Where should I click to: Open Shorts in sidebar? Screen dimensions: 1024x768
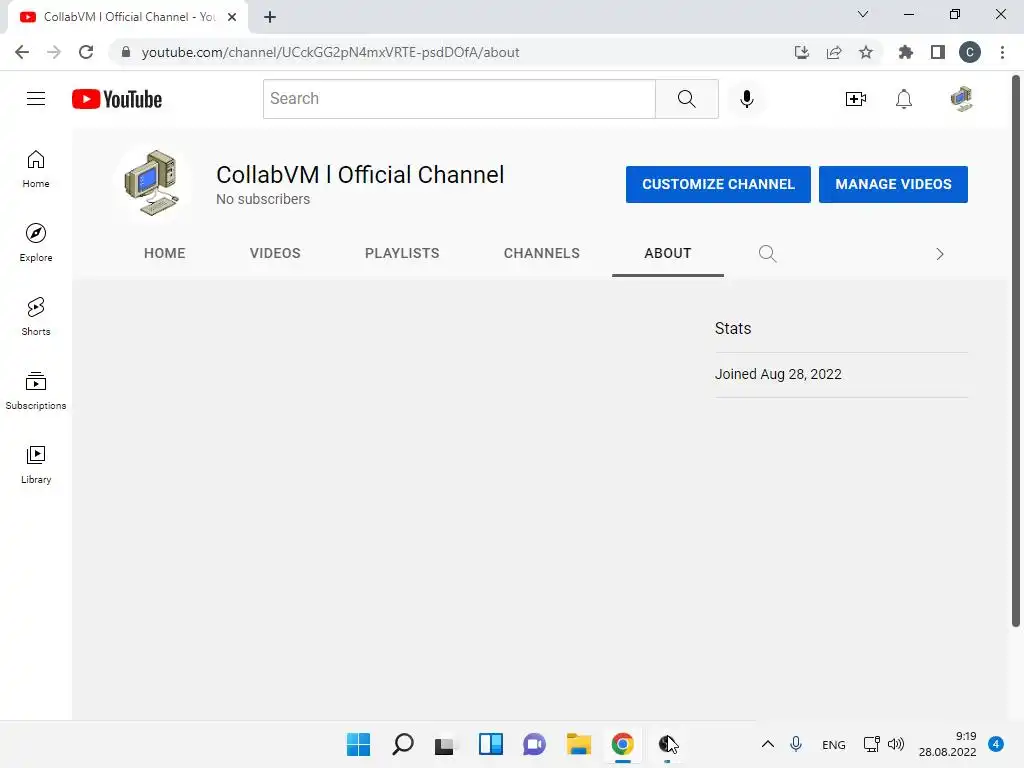tap(36, 317)
